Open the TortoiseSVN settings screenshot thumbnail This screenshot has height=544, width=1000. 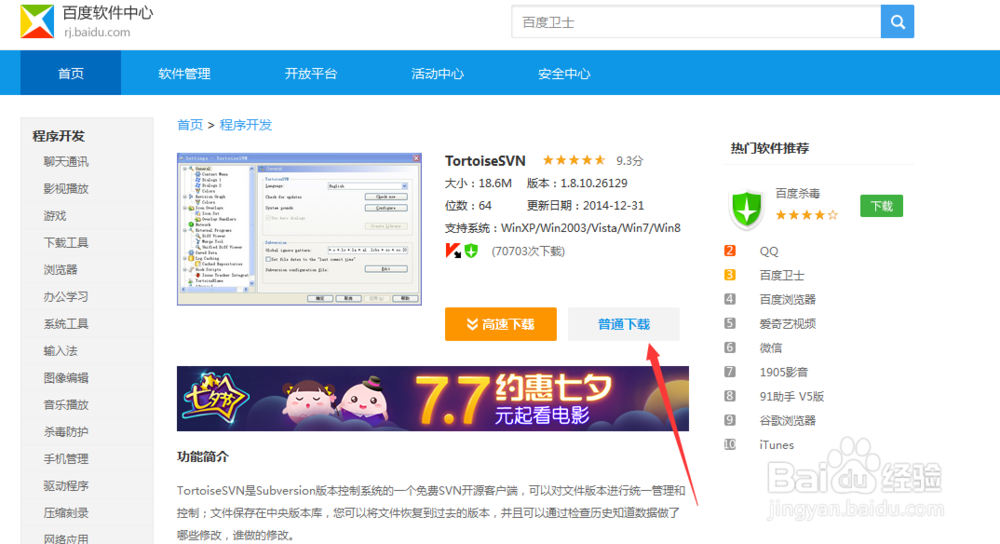pyautogui.click(x=299, y=229)
